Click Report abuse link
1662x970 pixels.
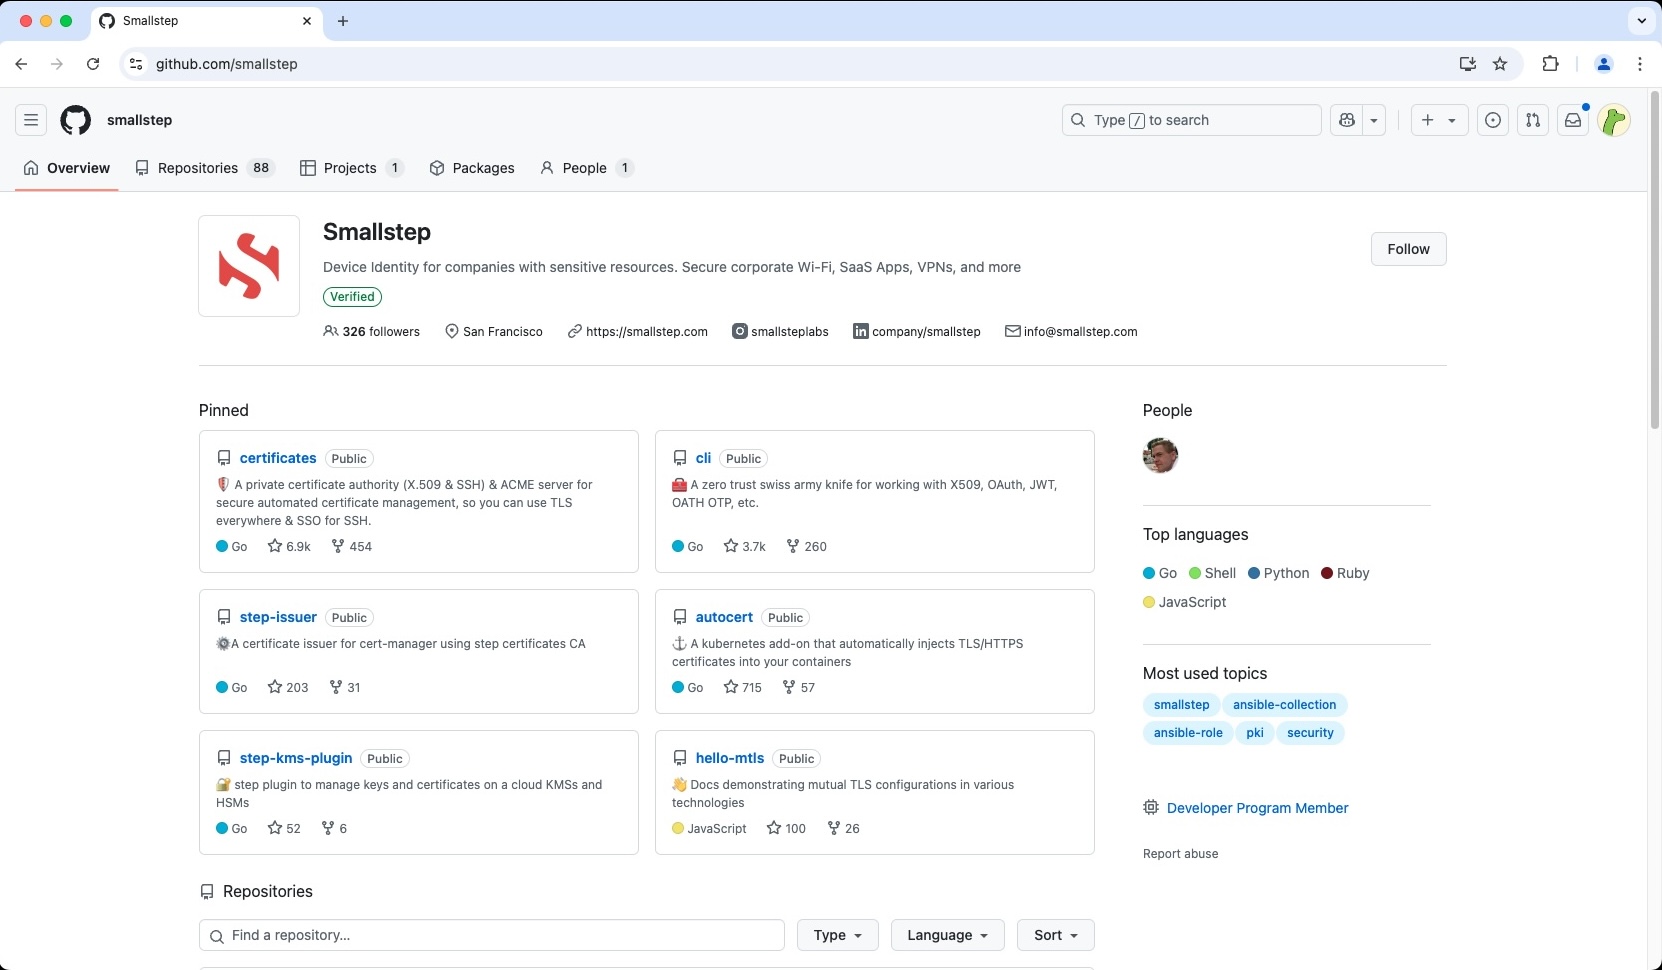click(x=1180, y=854)
